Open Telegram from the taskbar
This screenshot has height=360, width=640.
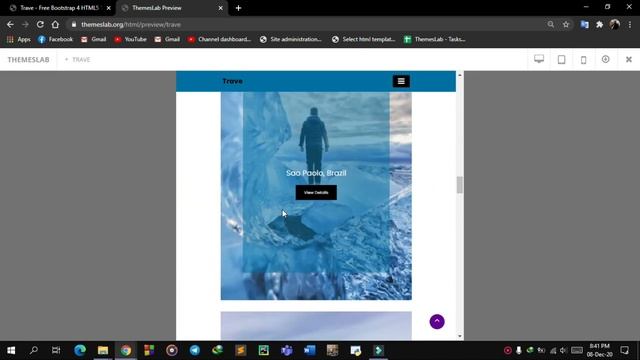(x=195, y=350)
